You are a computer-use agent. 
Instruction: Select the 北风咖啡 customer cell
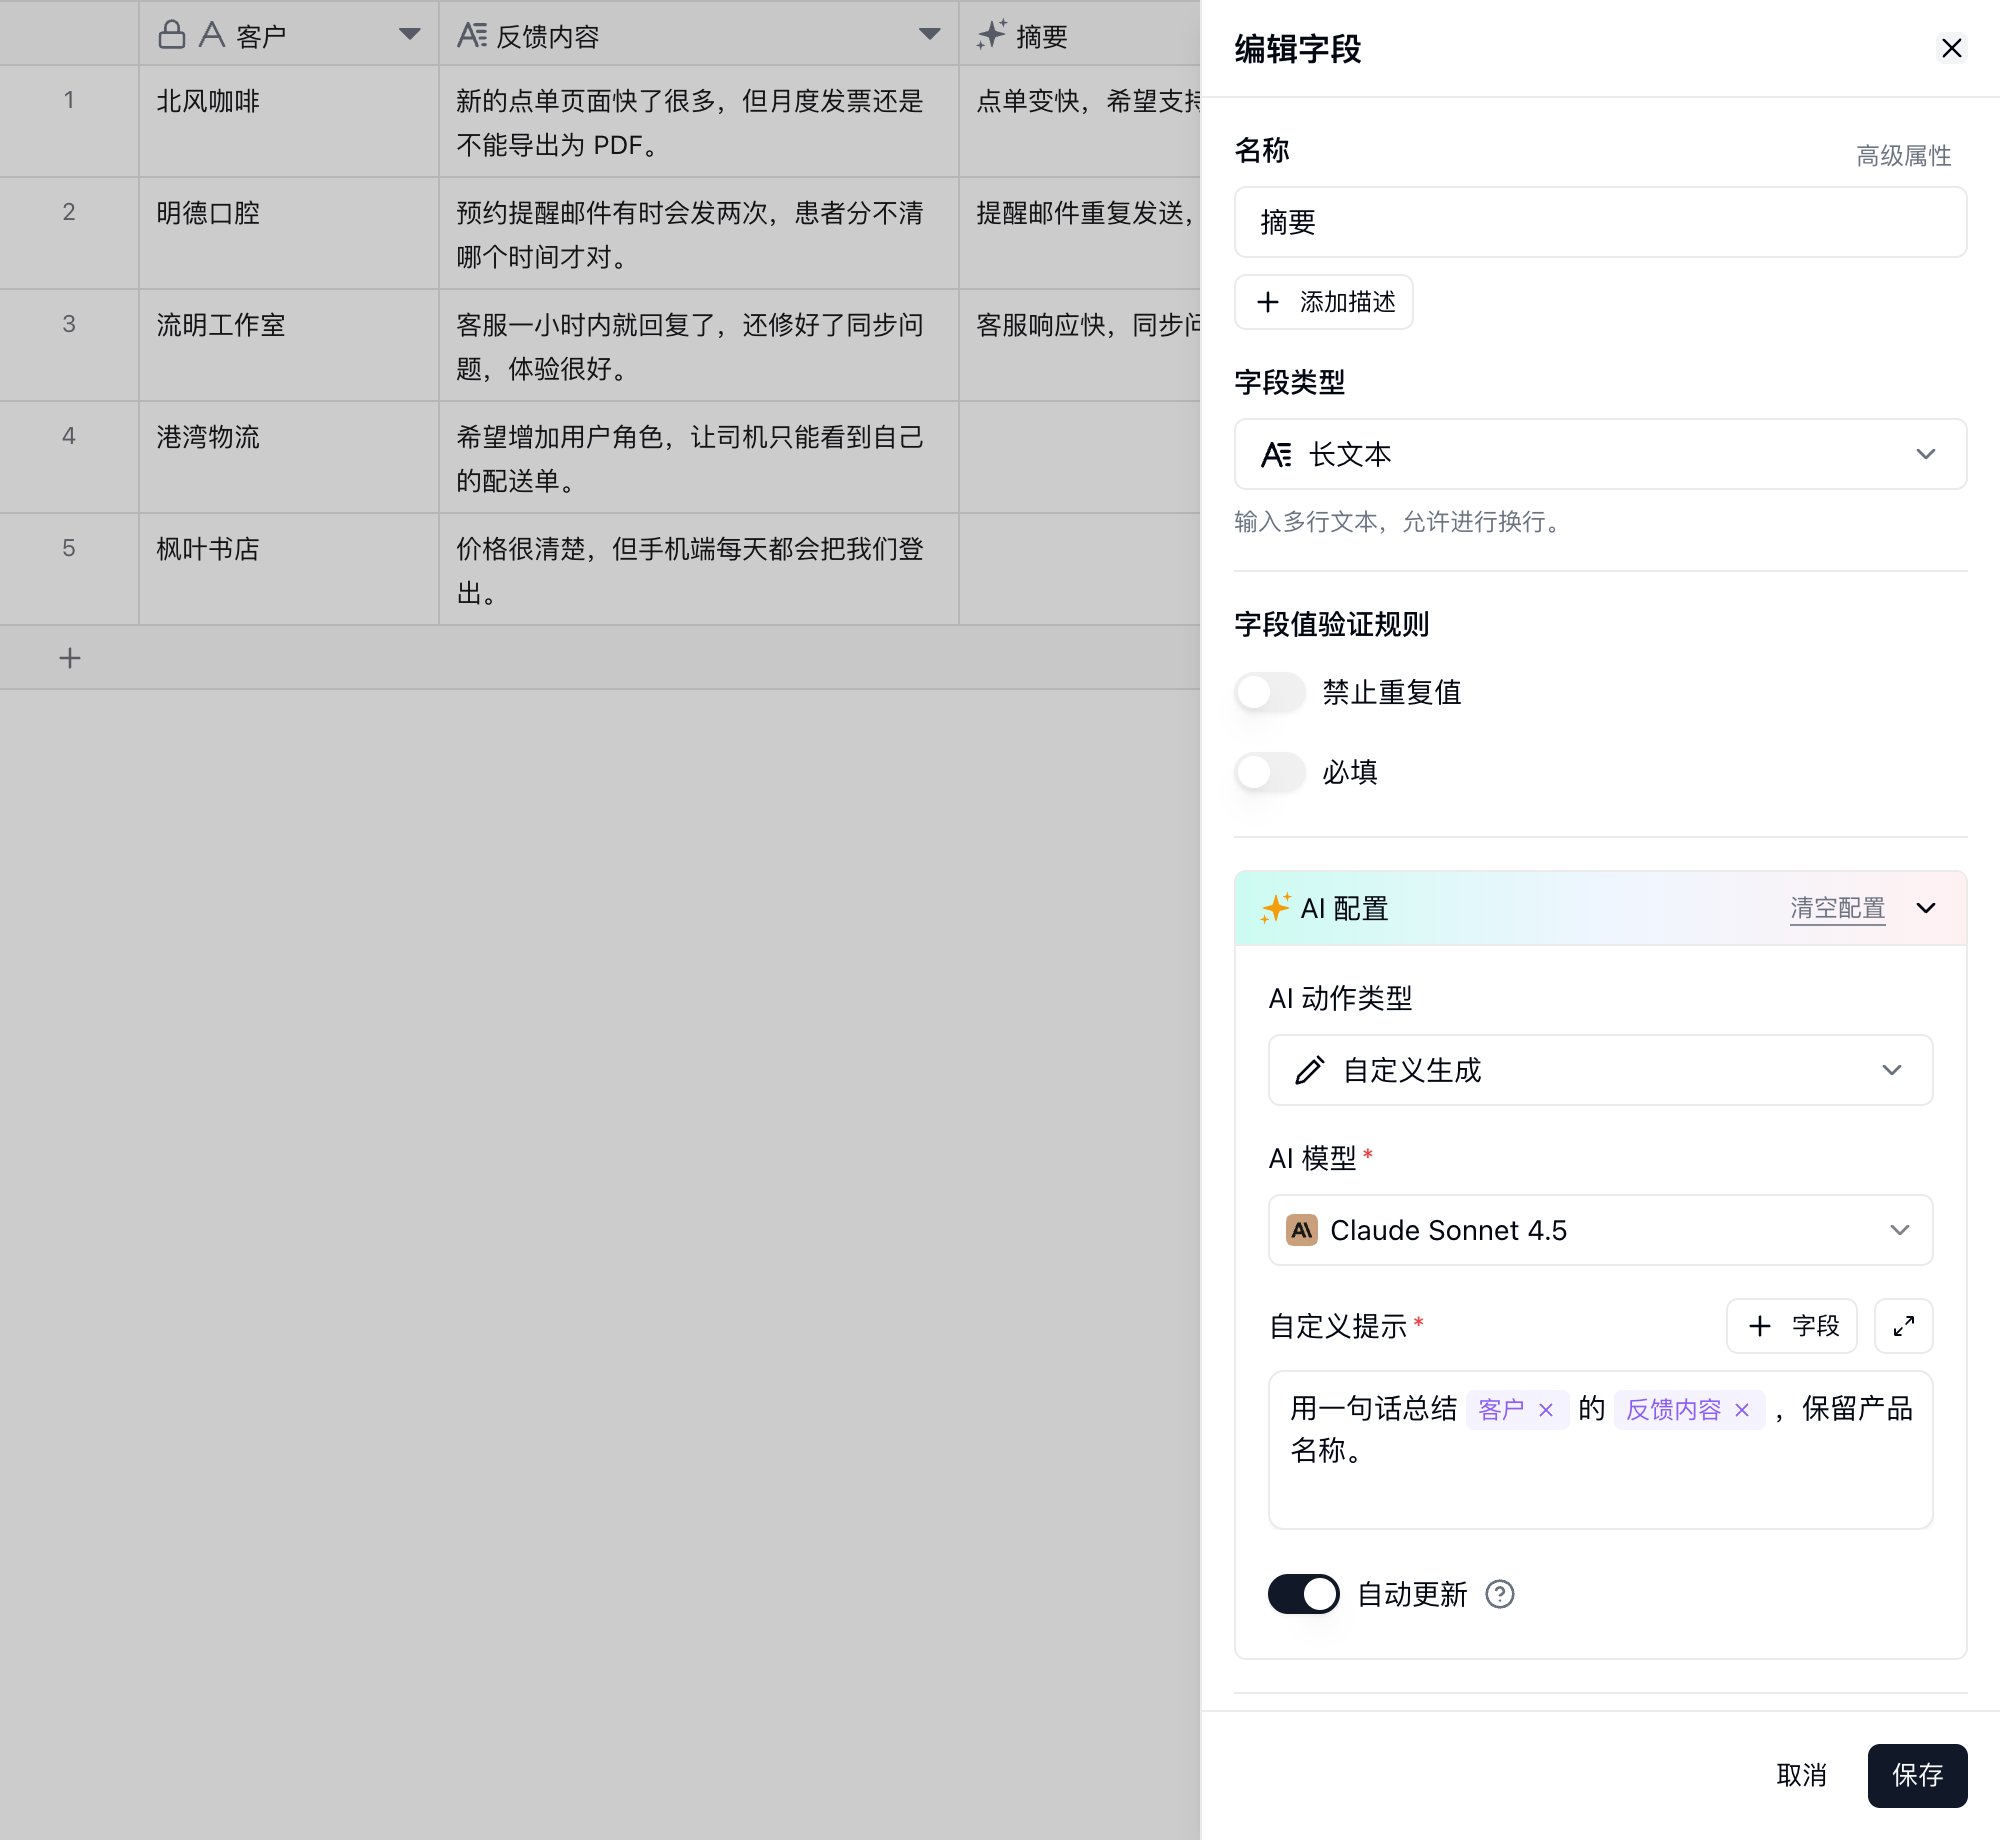pos(289,122)
